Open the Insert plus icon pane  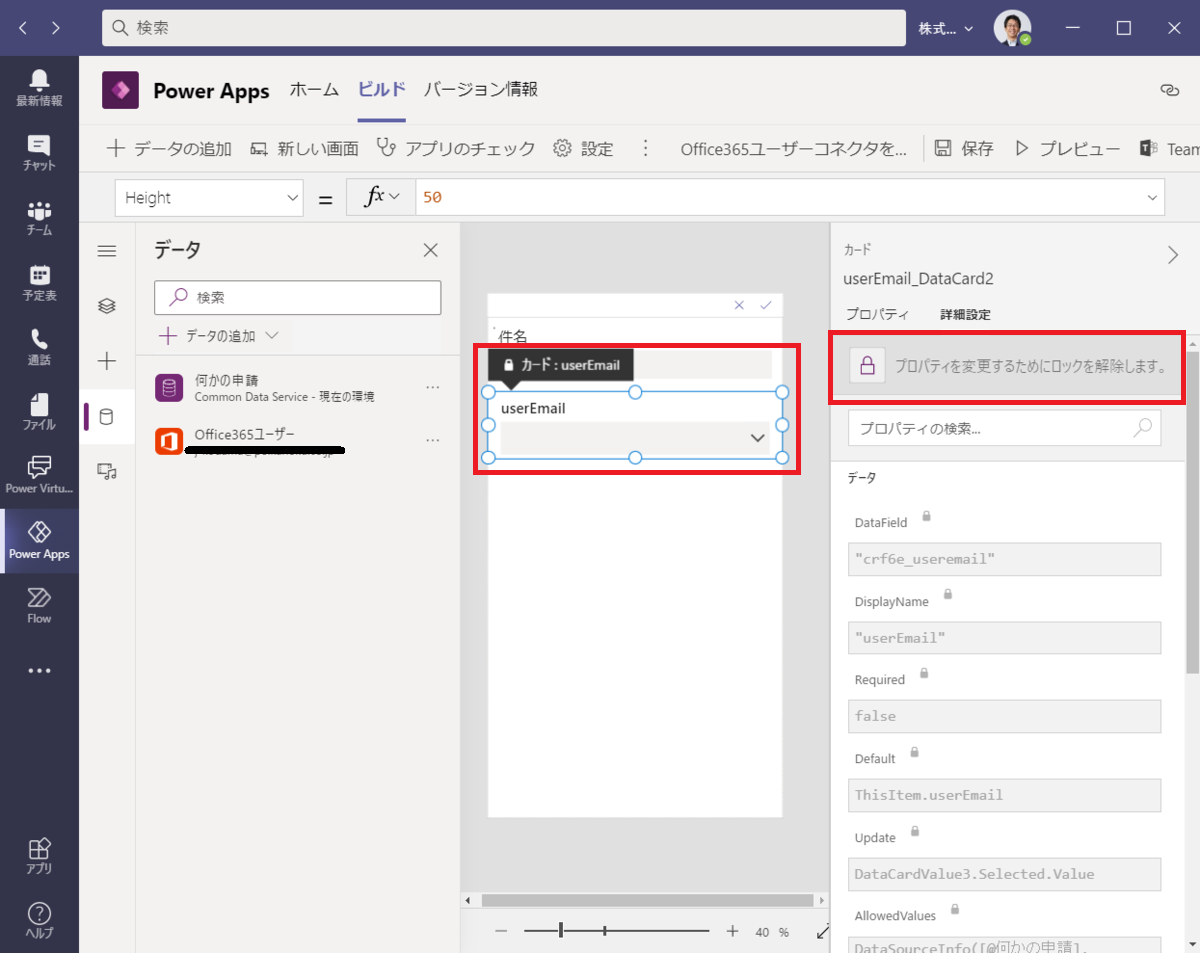click(x=107, y=361)
